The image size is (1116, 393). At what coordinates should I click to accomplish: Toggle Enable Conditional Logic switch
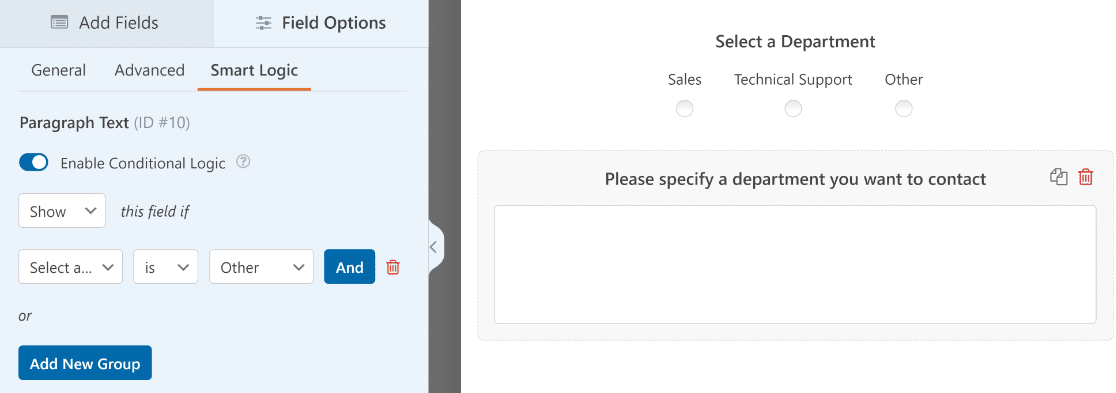(33, 162)
